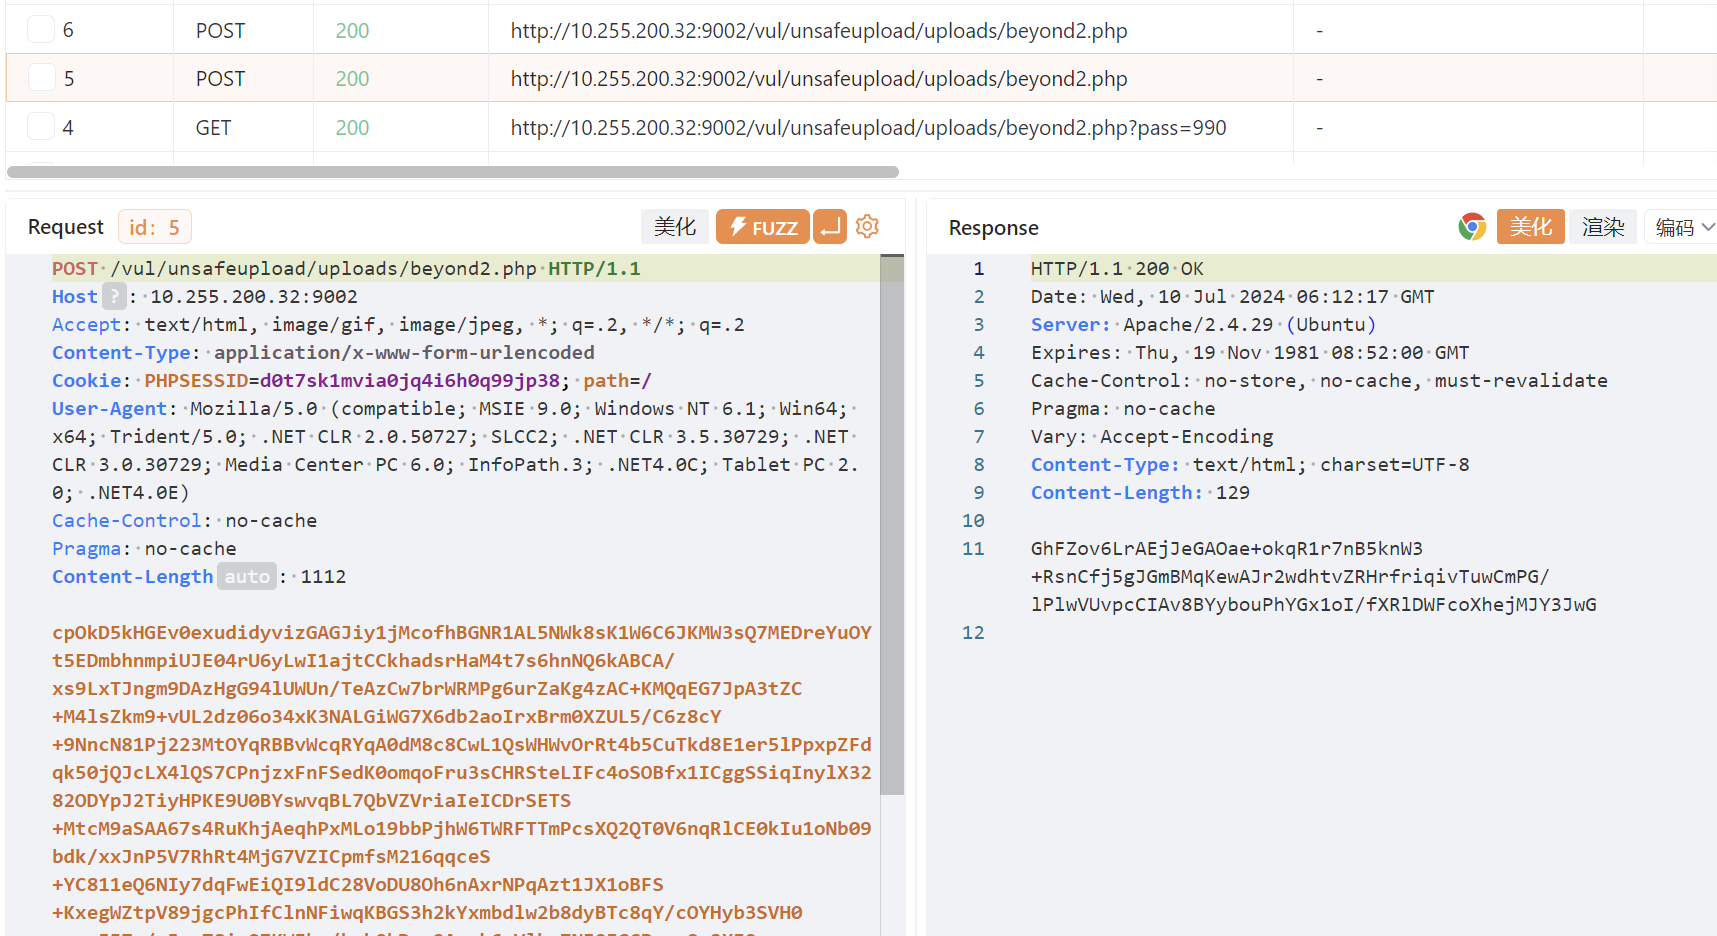The image size is (1717, 936).
Task: Tick the checkbox for request row 6
Action: coord(41,29)
